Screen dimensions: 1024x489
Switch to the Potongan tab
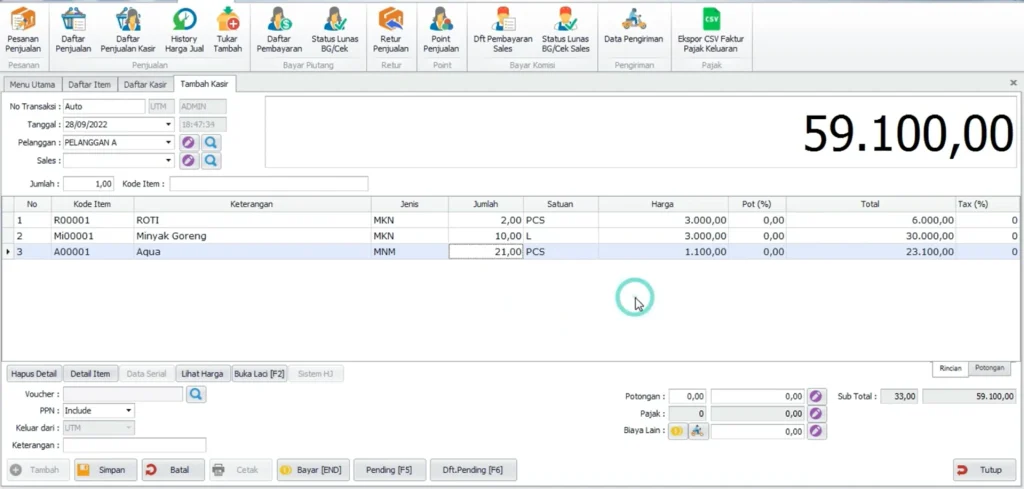pos(990,368)
